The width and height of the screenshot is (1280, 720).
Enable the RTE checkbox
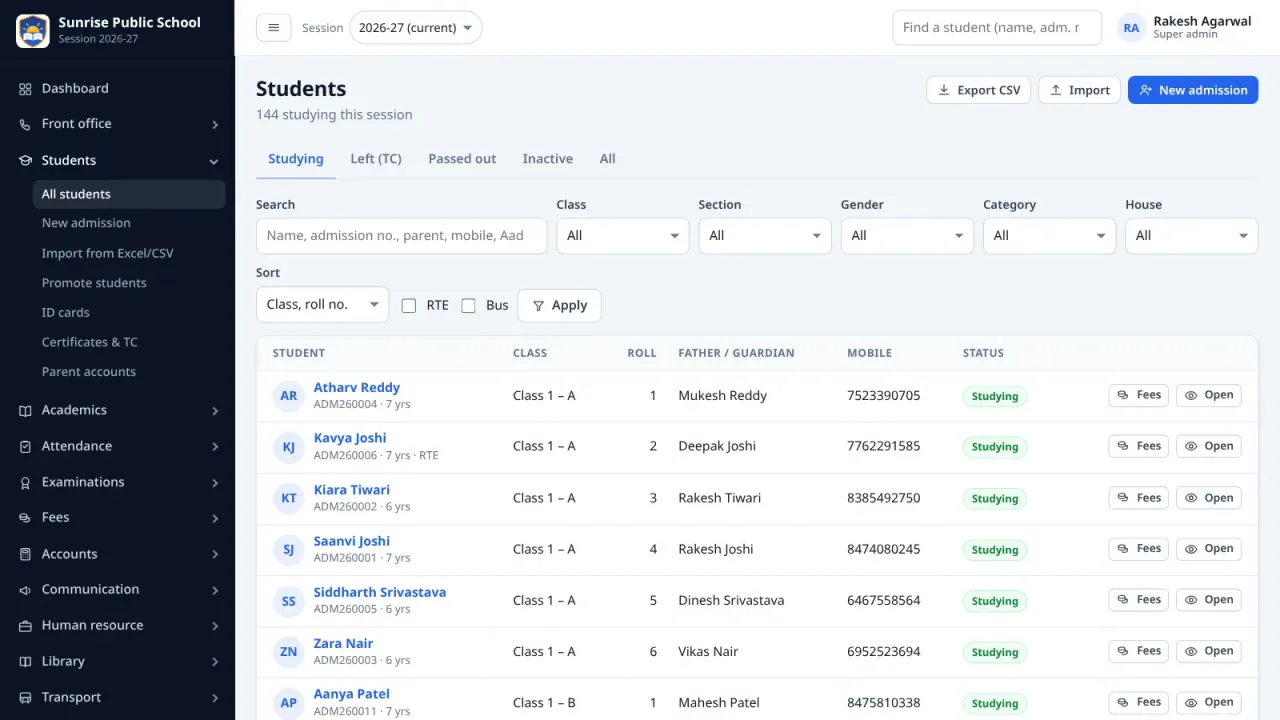point(409,306)
